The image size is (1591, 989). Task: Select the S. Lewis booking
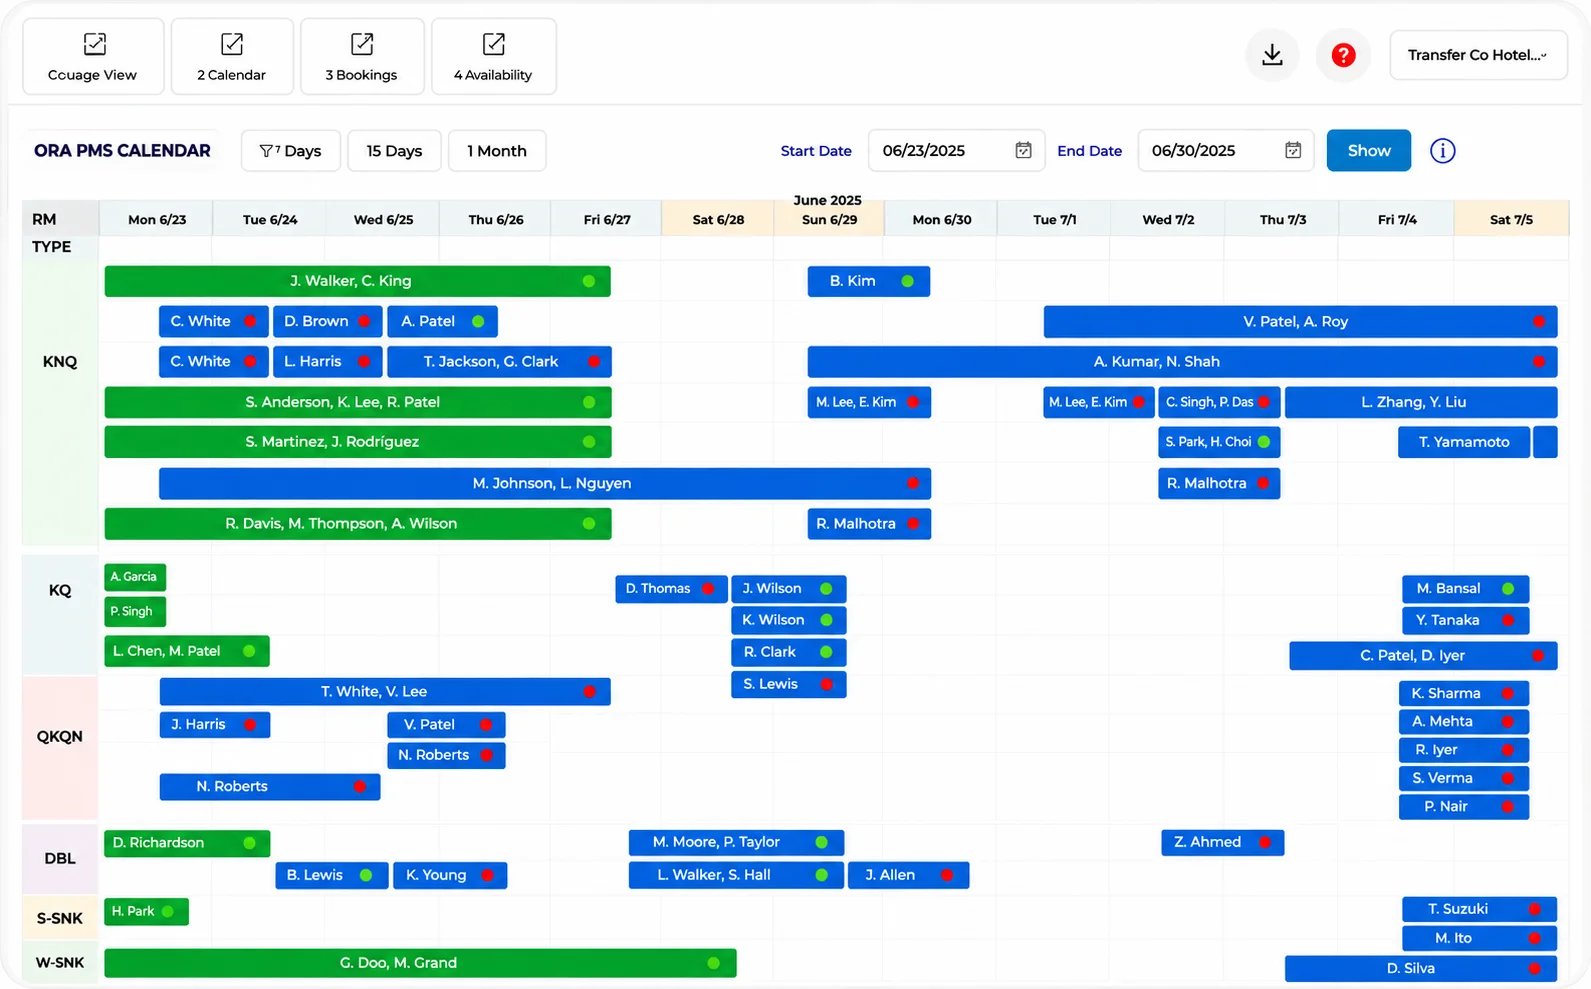click(789, 684)
